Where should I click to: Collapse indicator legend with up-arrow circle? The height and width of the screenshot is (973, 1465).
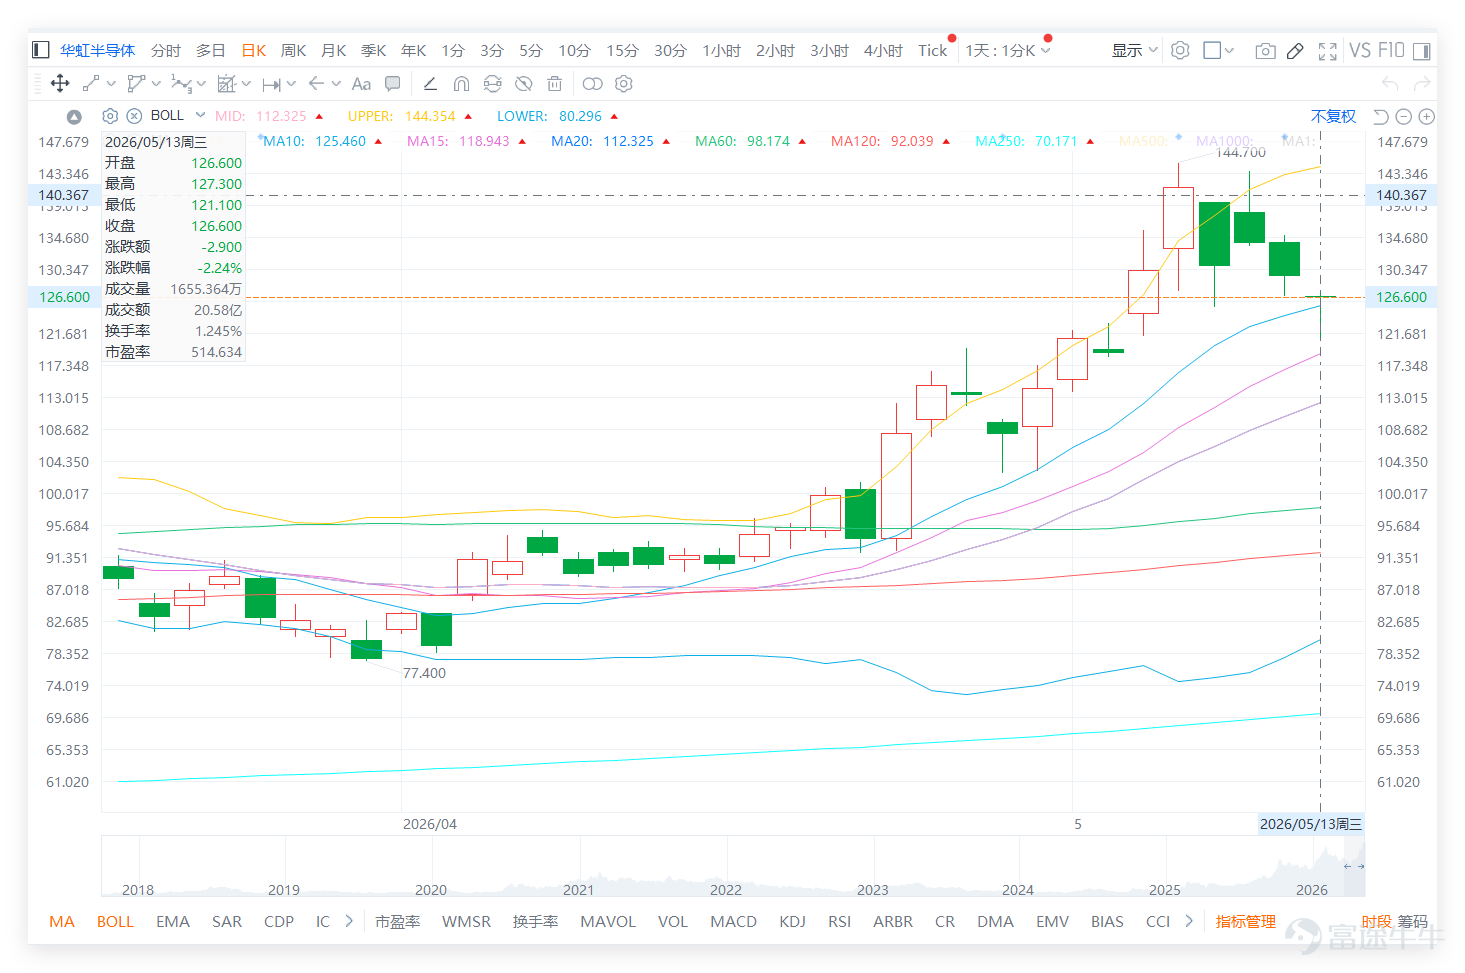[73, 117]
